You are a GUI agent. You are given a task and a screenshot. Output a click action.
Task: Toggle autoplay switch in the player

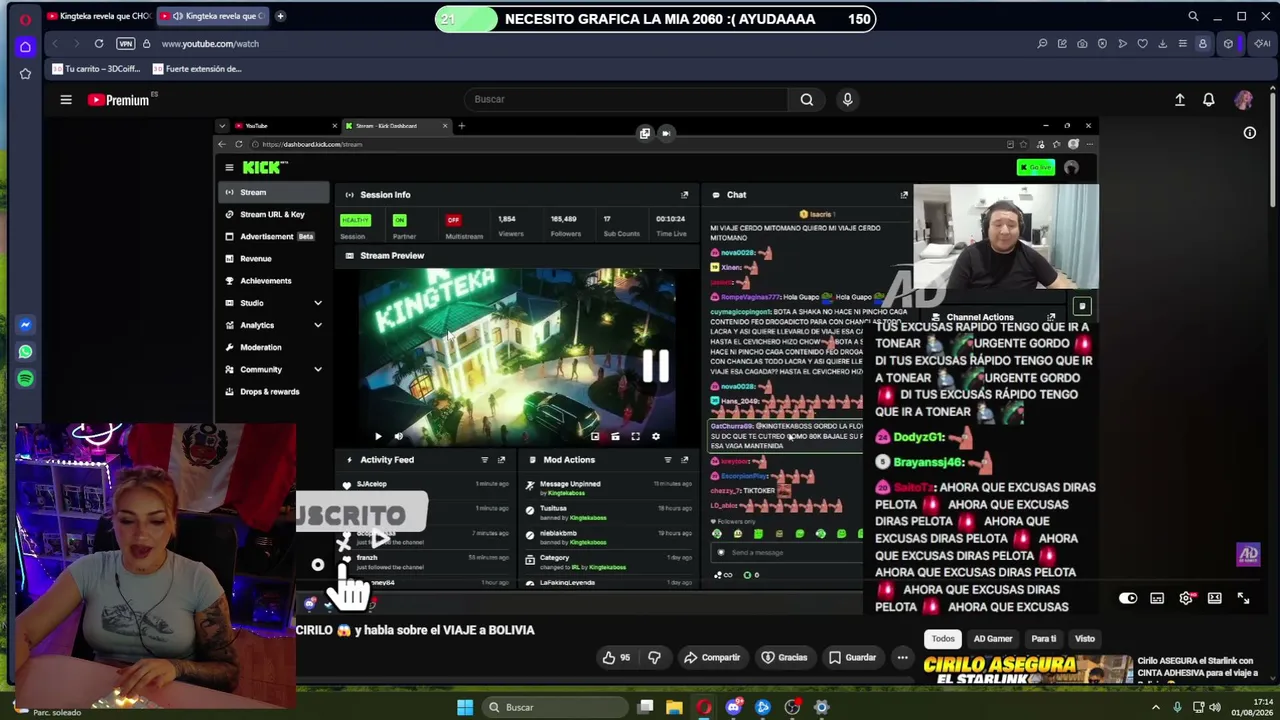[1128, 599]
